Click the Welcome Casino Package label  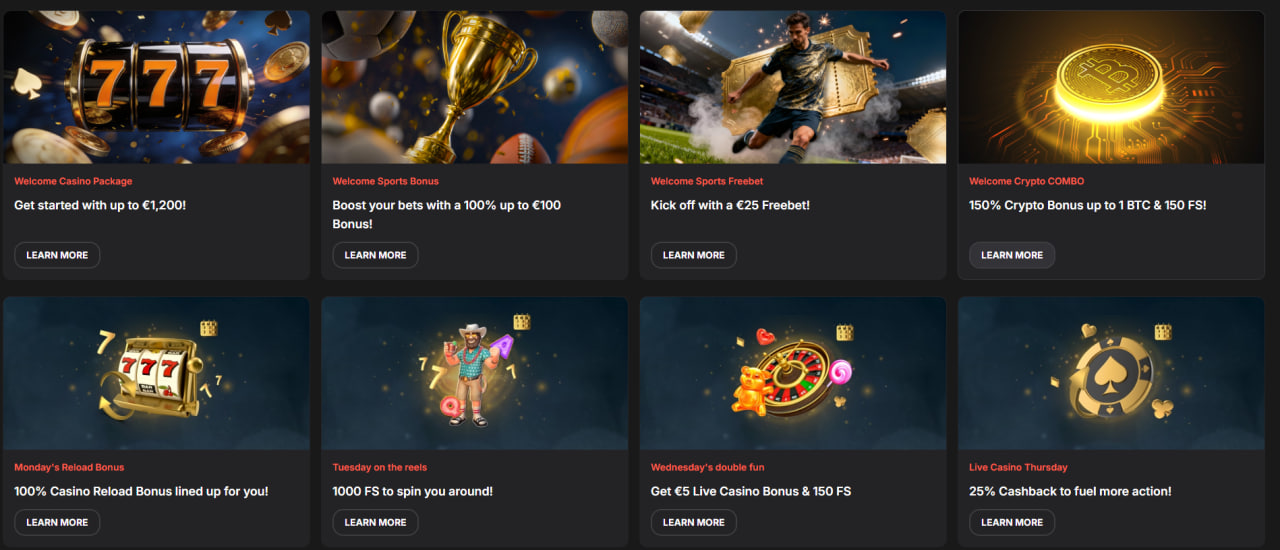pos(73,181)
